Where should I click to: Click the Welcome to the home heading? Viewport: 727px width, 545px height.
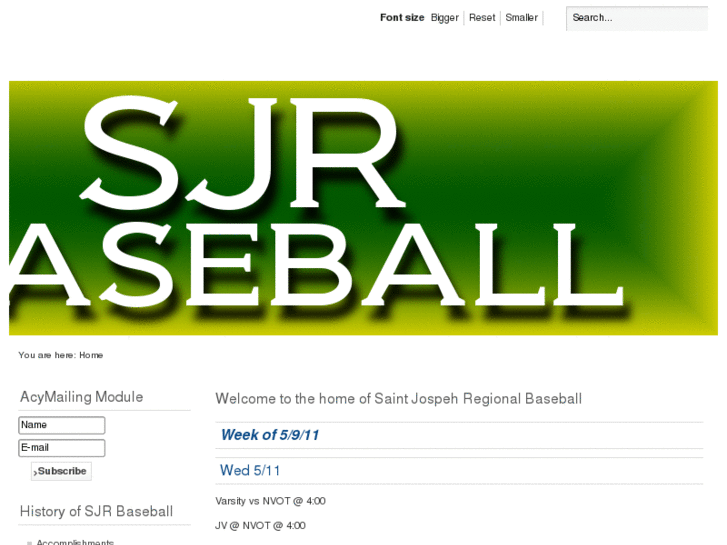398,399
